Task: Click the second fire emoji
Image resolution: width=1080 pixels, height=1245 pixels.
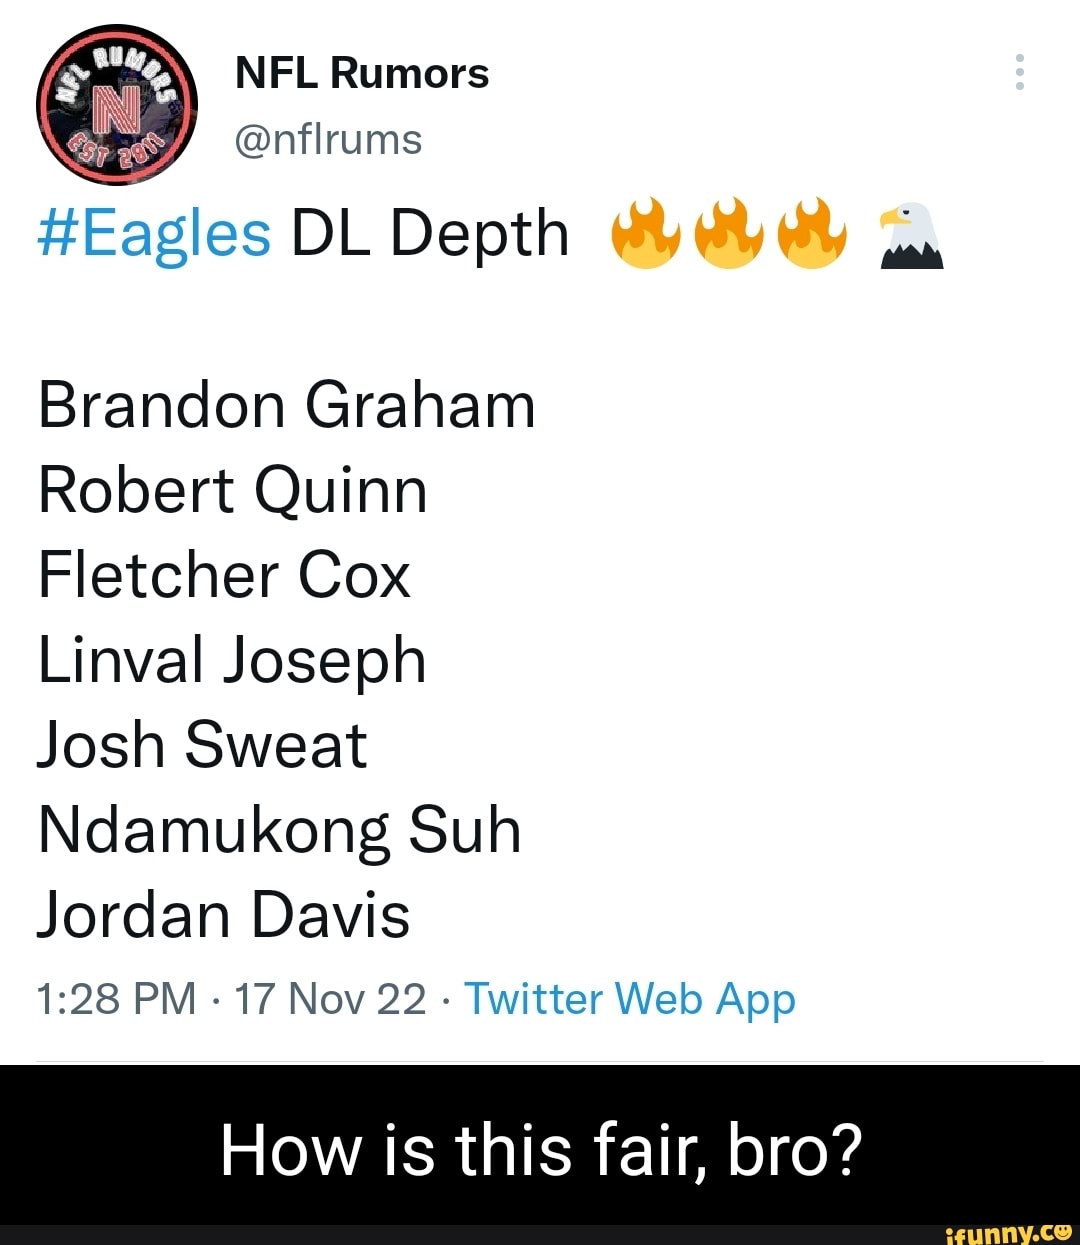Action: click(x=729, y=233)
